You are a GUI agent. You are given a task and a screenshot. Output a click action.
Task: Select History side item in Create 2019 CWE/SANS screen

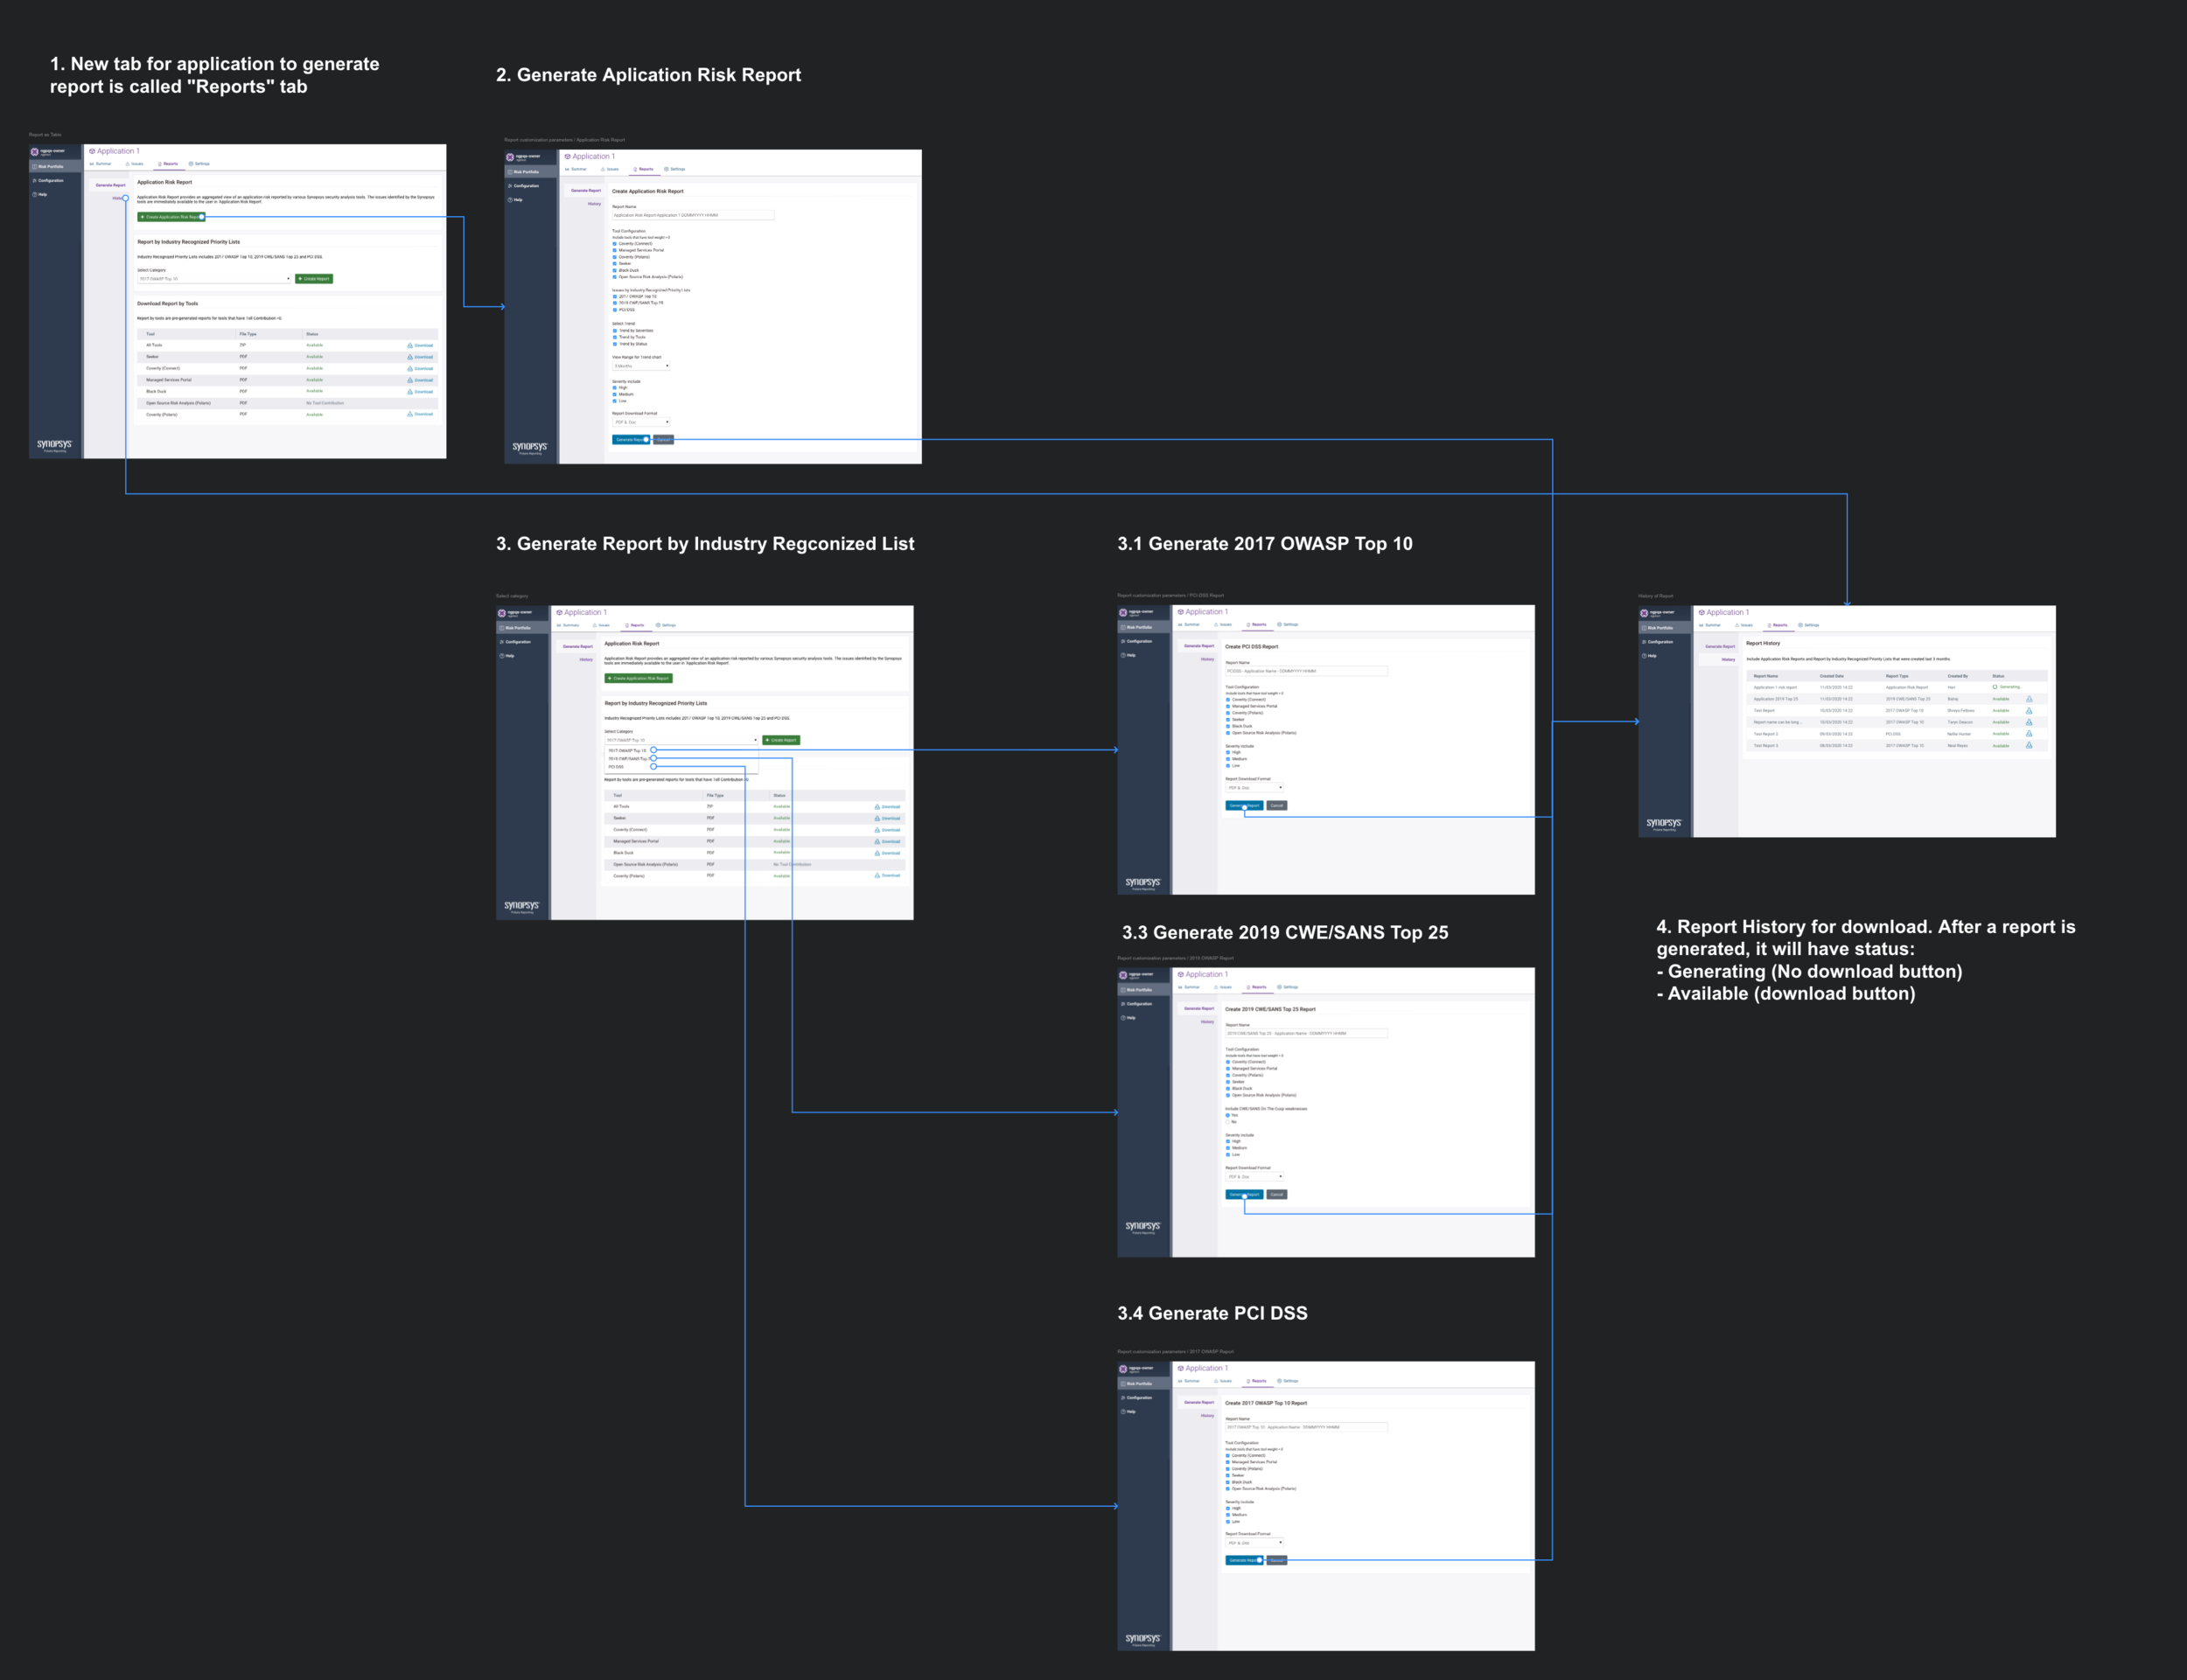[1207, 1022]
